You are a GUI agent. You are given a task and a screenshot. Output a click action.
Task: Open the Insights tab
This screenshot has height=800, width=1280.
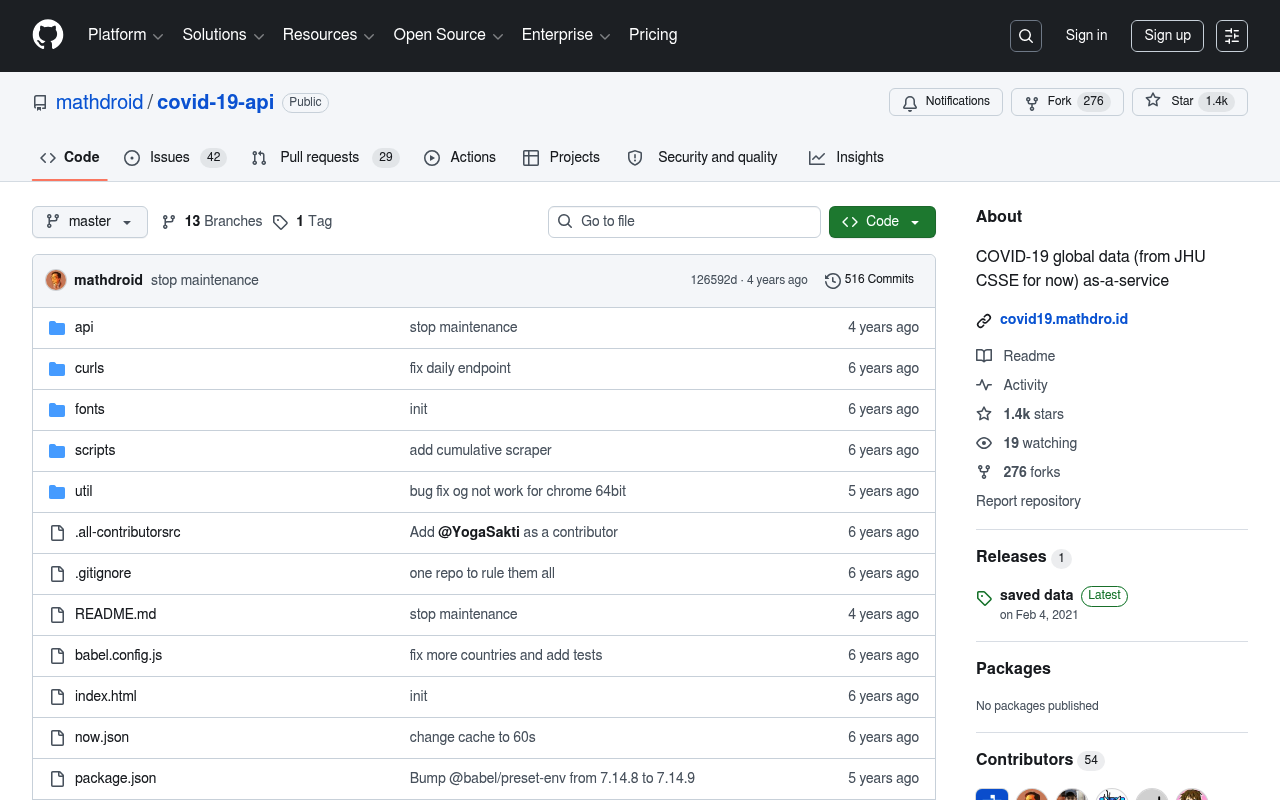[x=846, y=158]
